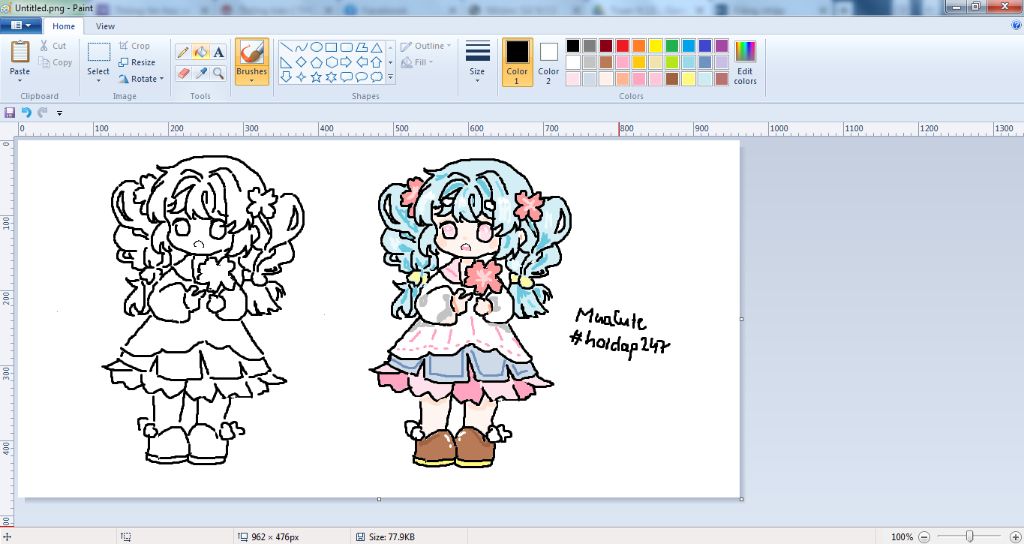1024x544 pixels.
Task: Open Customize Quick Access Toolbar arrow
Action: 59,113
